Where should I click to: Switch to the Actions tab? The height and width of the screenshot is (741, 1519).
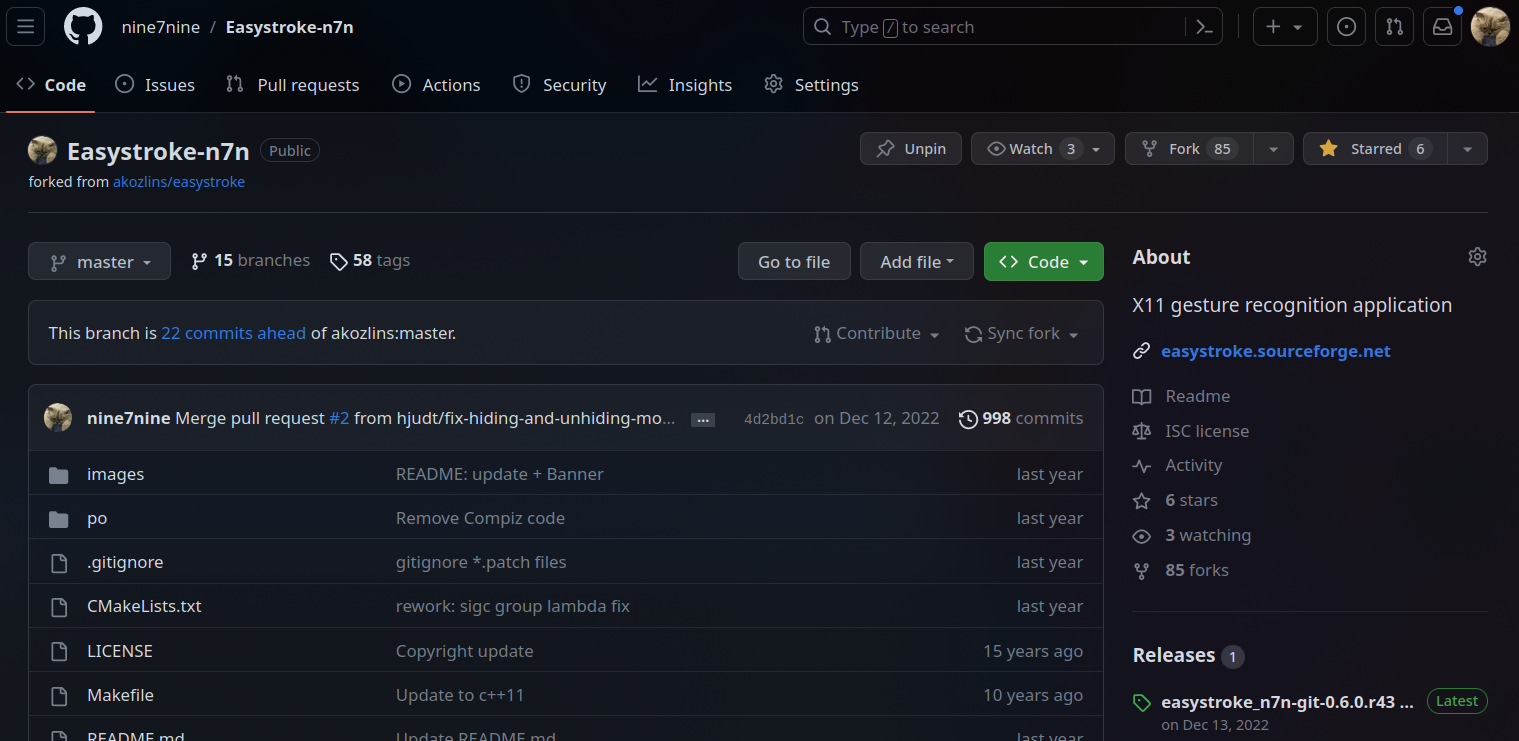(x=436, y=85)
